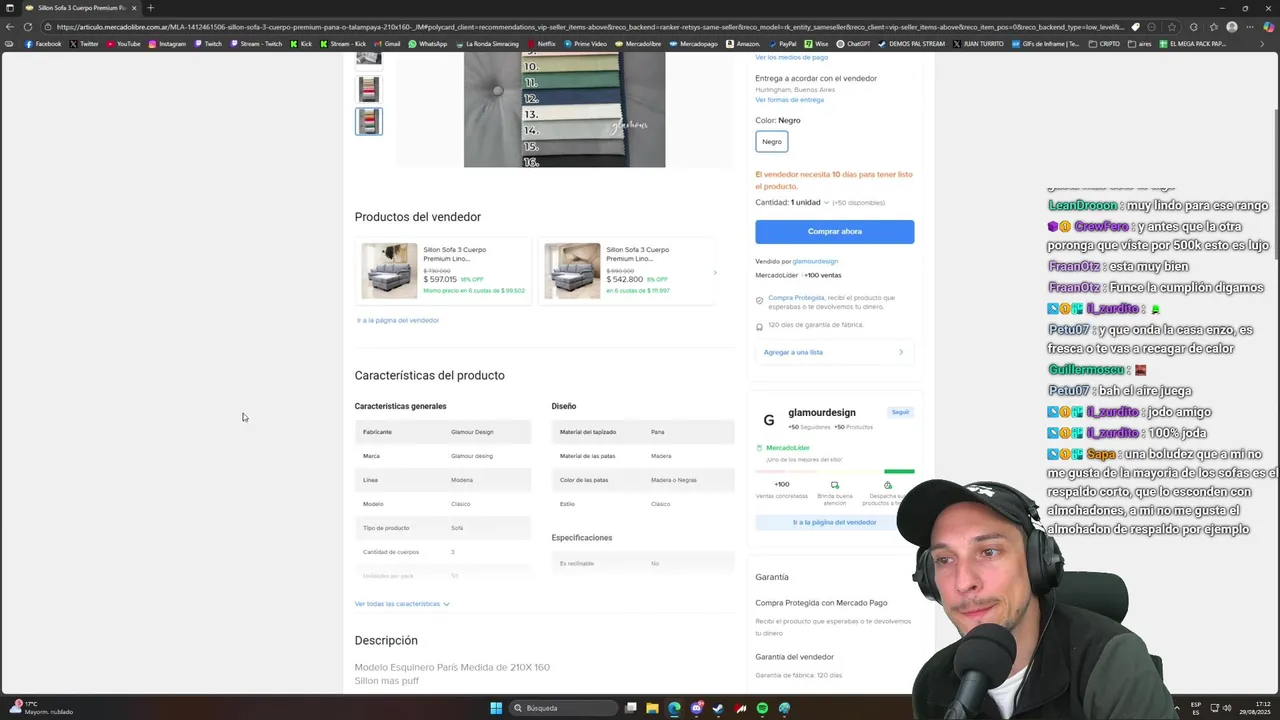Viewport: 1280px width, 720px height.
Task: Click the weather widget on taskbar
Action: [40, 708]
